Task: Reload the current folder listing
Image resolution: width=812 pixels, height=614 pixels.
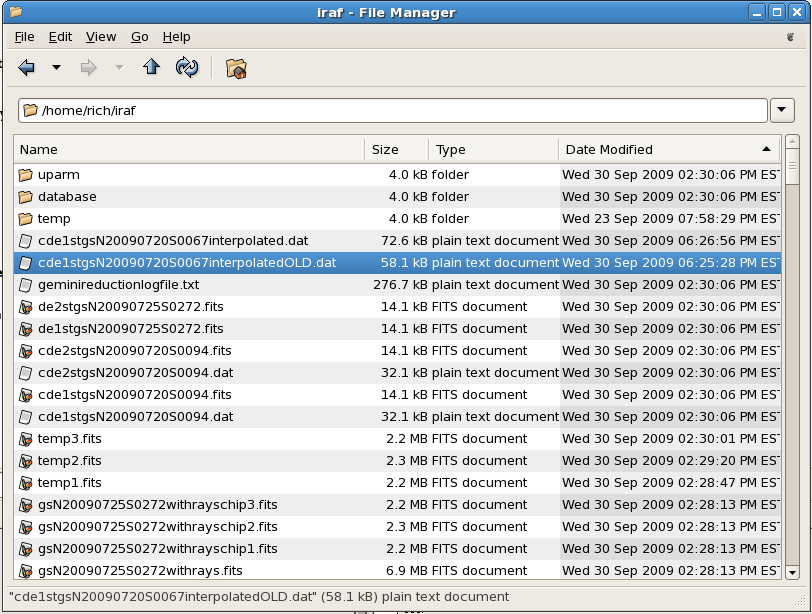Action: (186, 68)
